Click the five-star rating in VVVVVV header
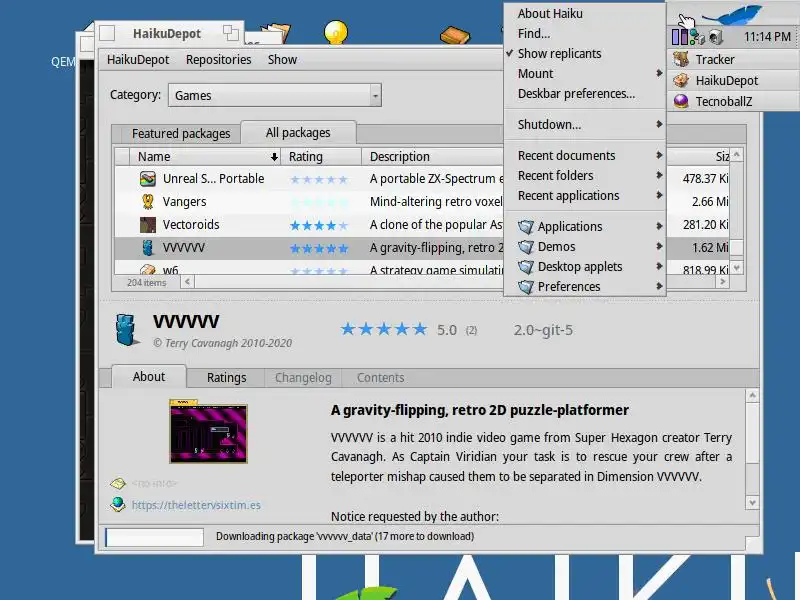Screen dimensions: 800x600 point(384,330)
